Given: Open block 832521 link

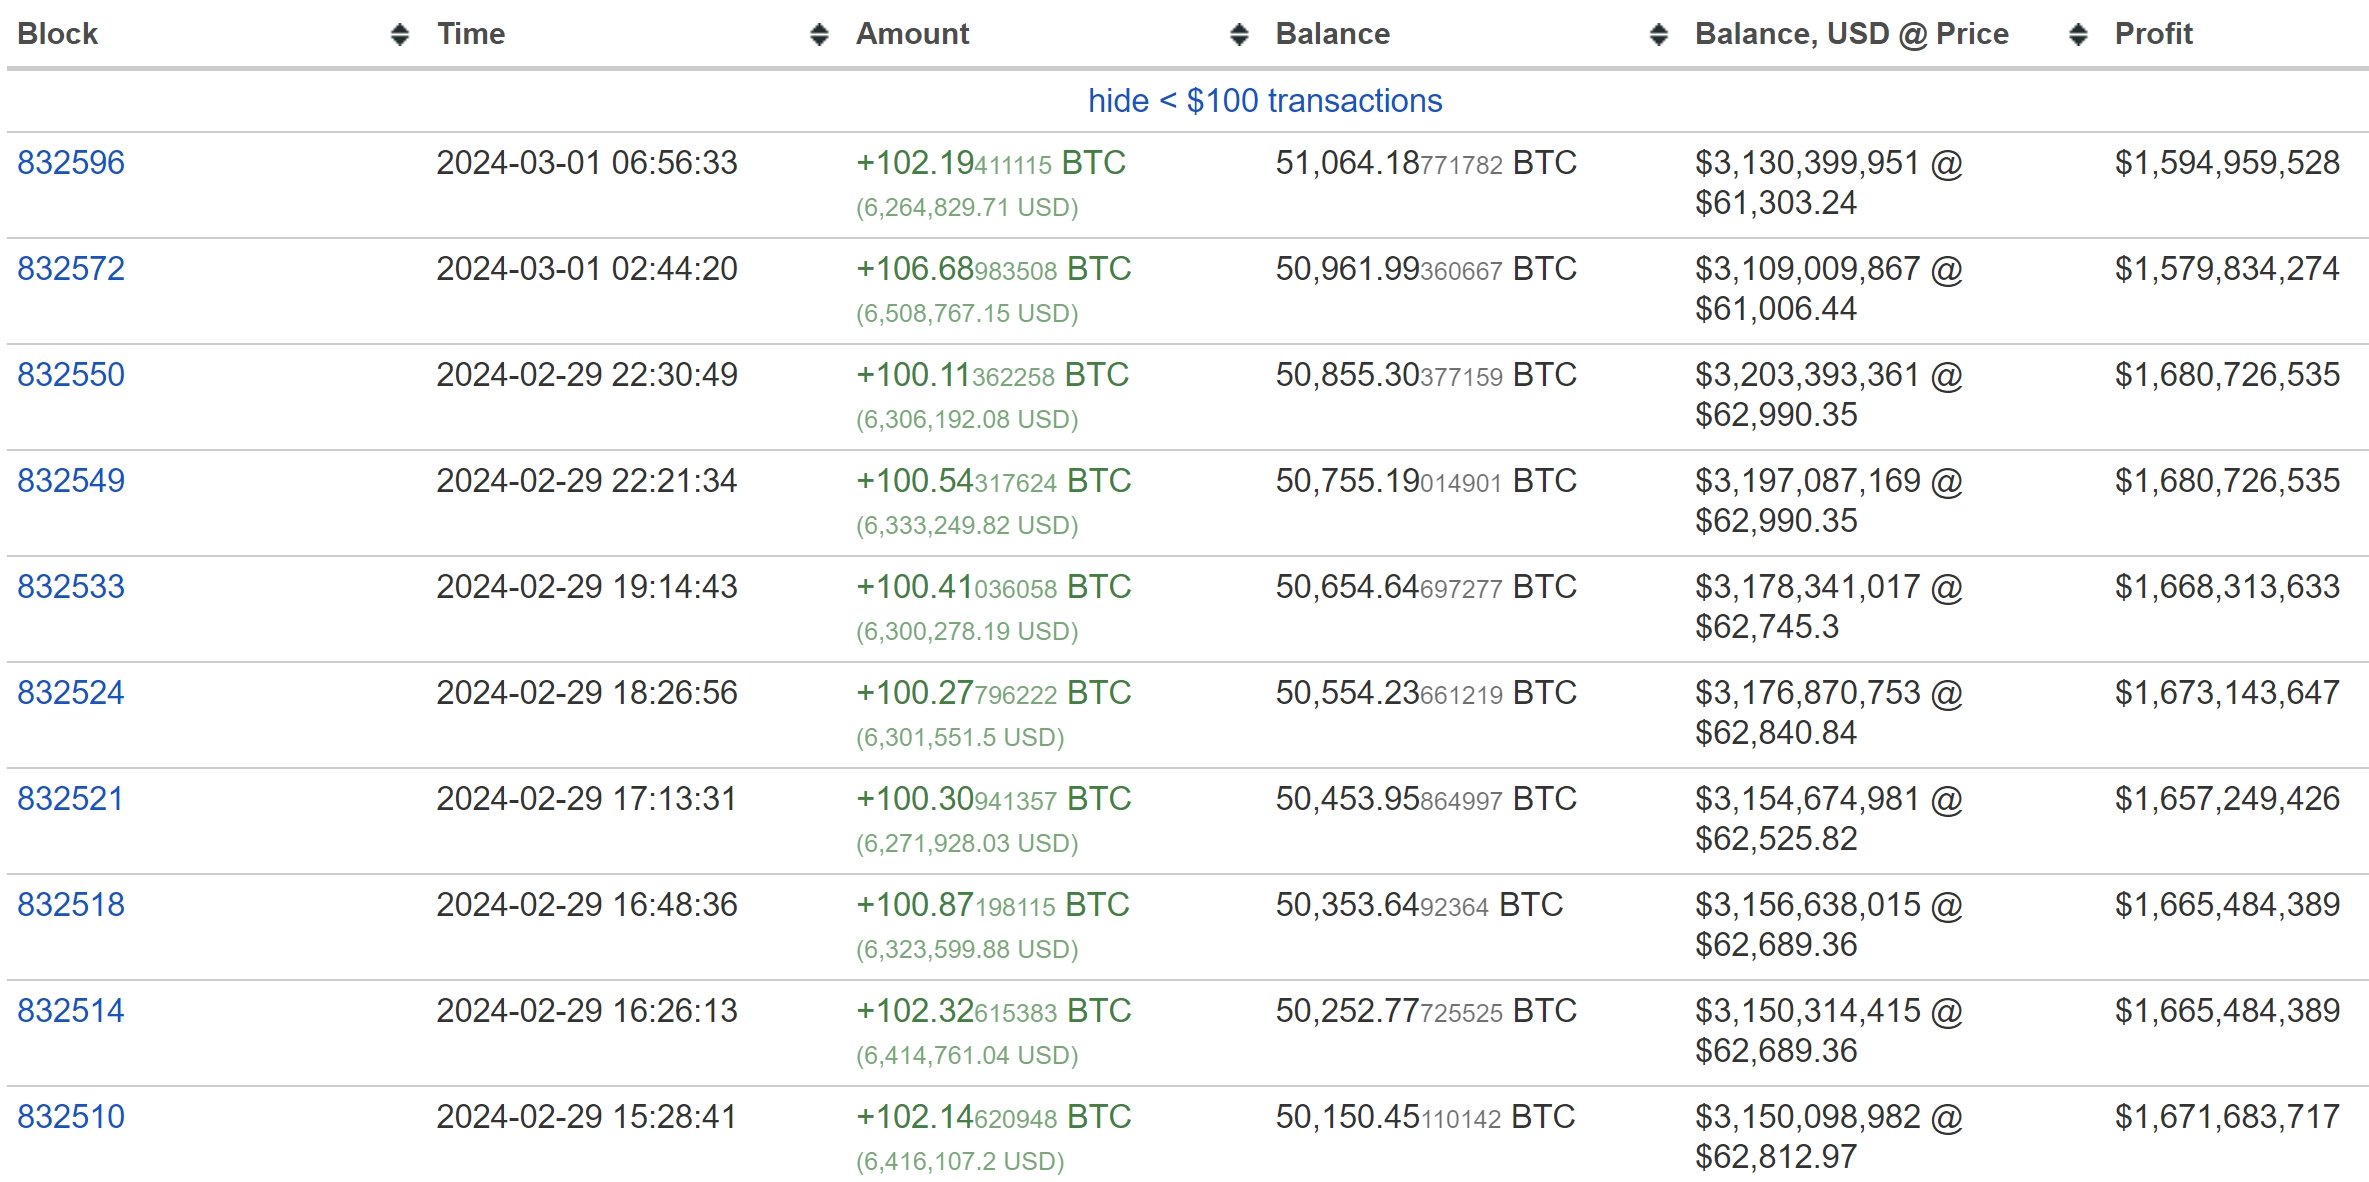Looking at the screenshot, I should pyautogui.click(x=71, y=799).
